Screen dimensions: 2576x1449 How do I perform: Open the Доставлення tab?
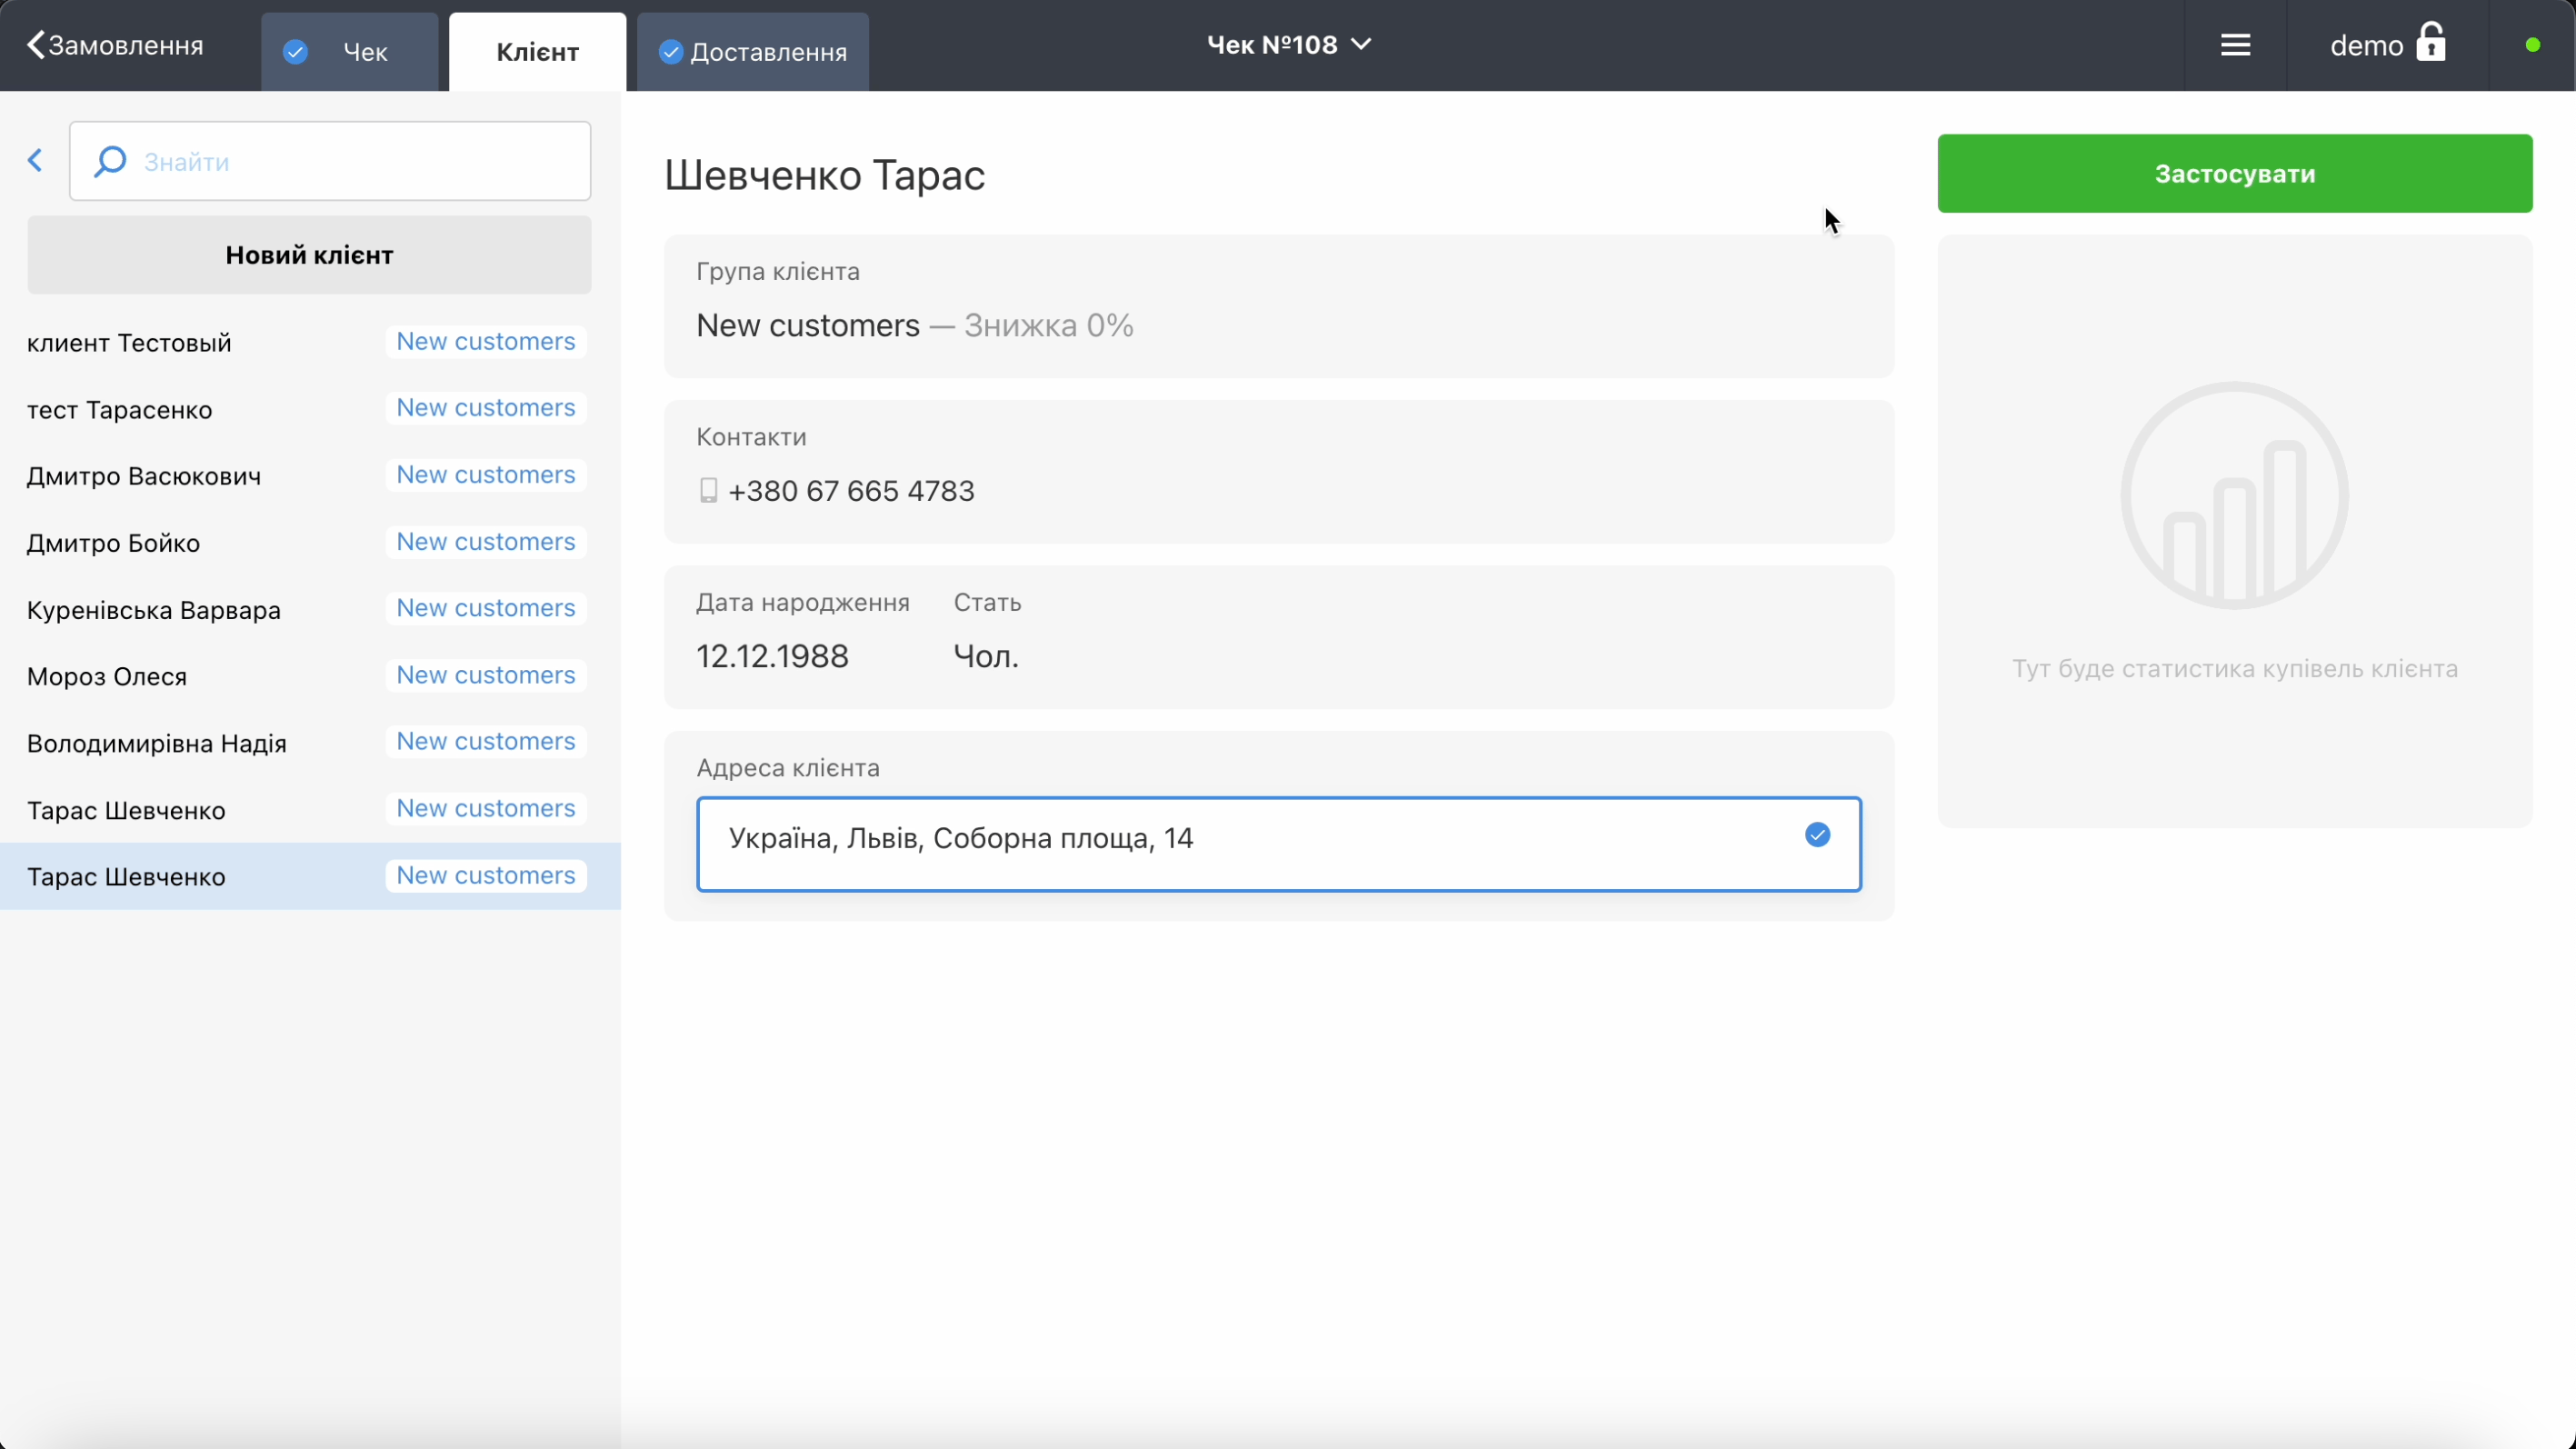[752, 52]
